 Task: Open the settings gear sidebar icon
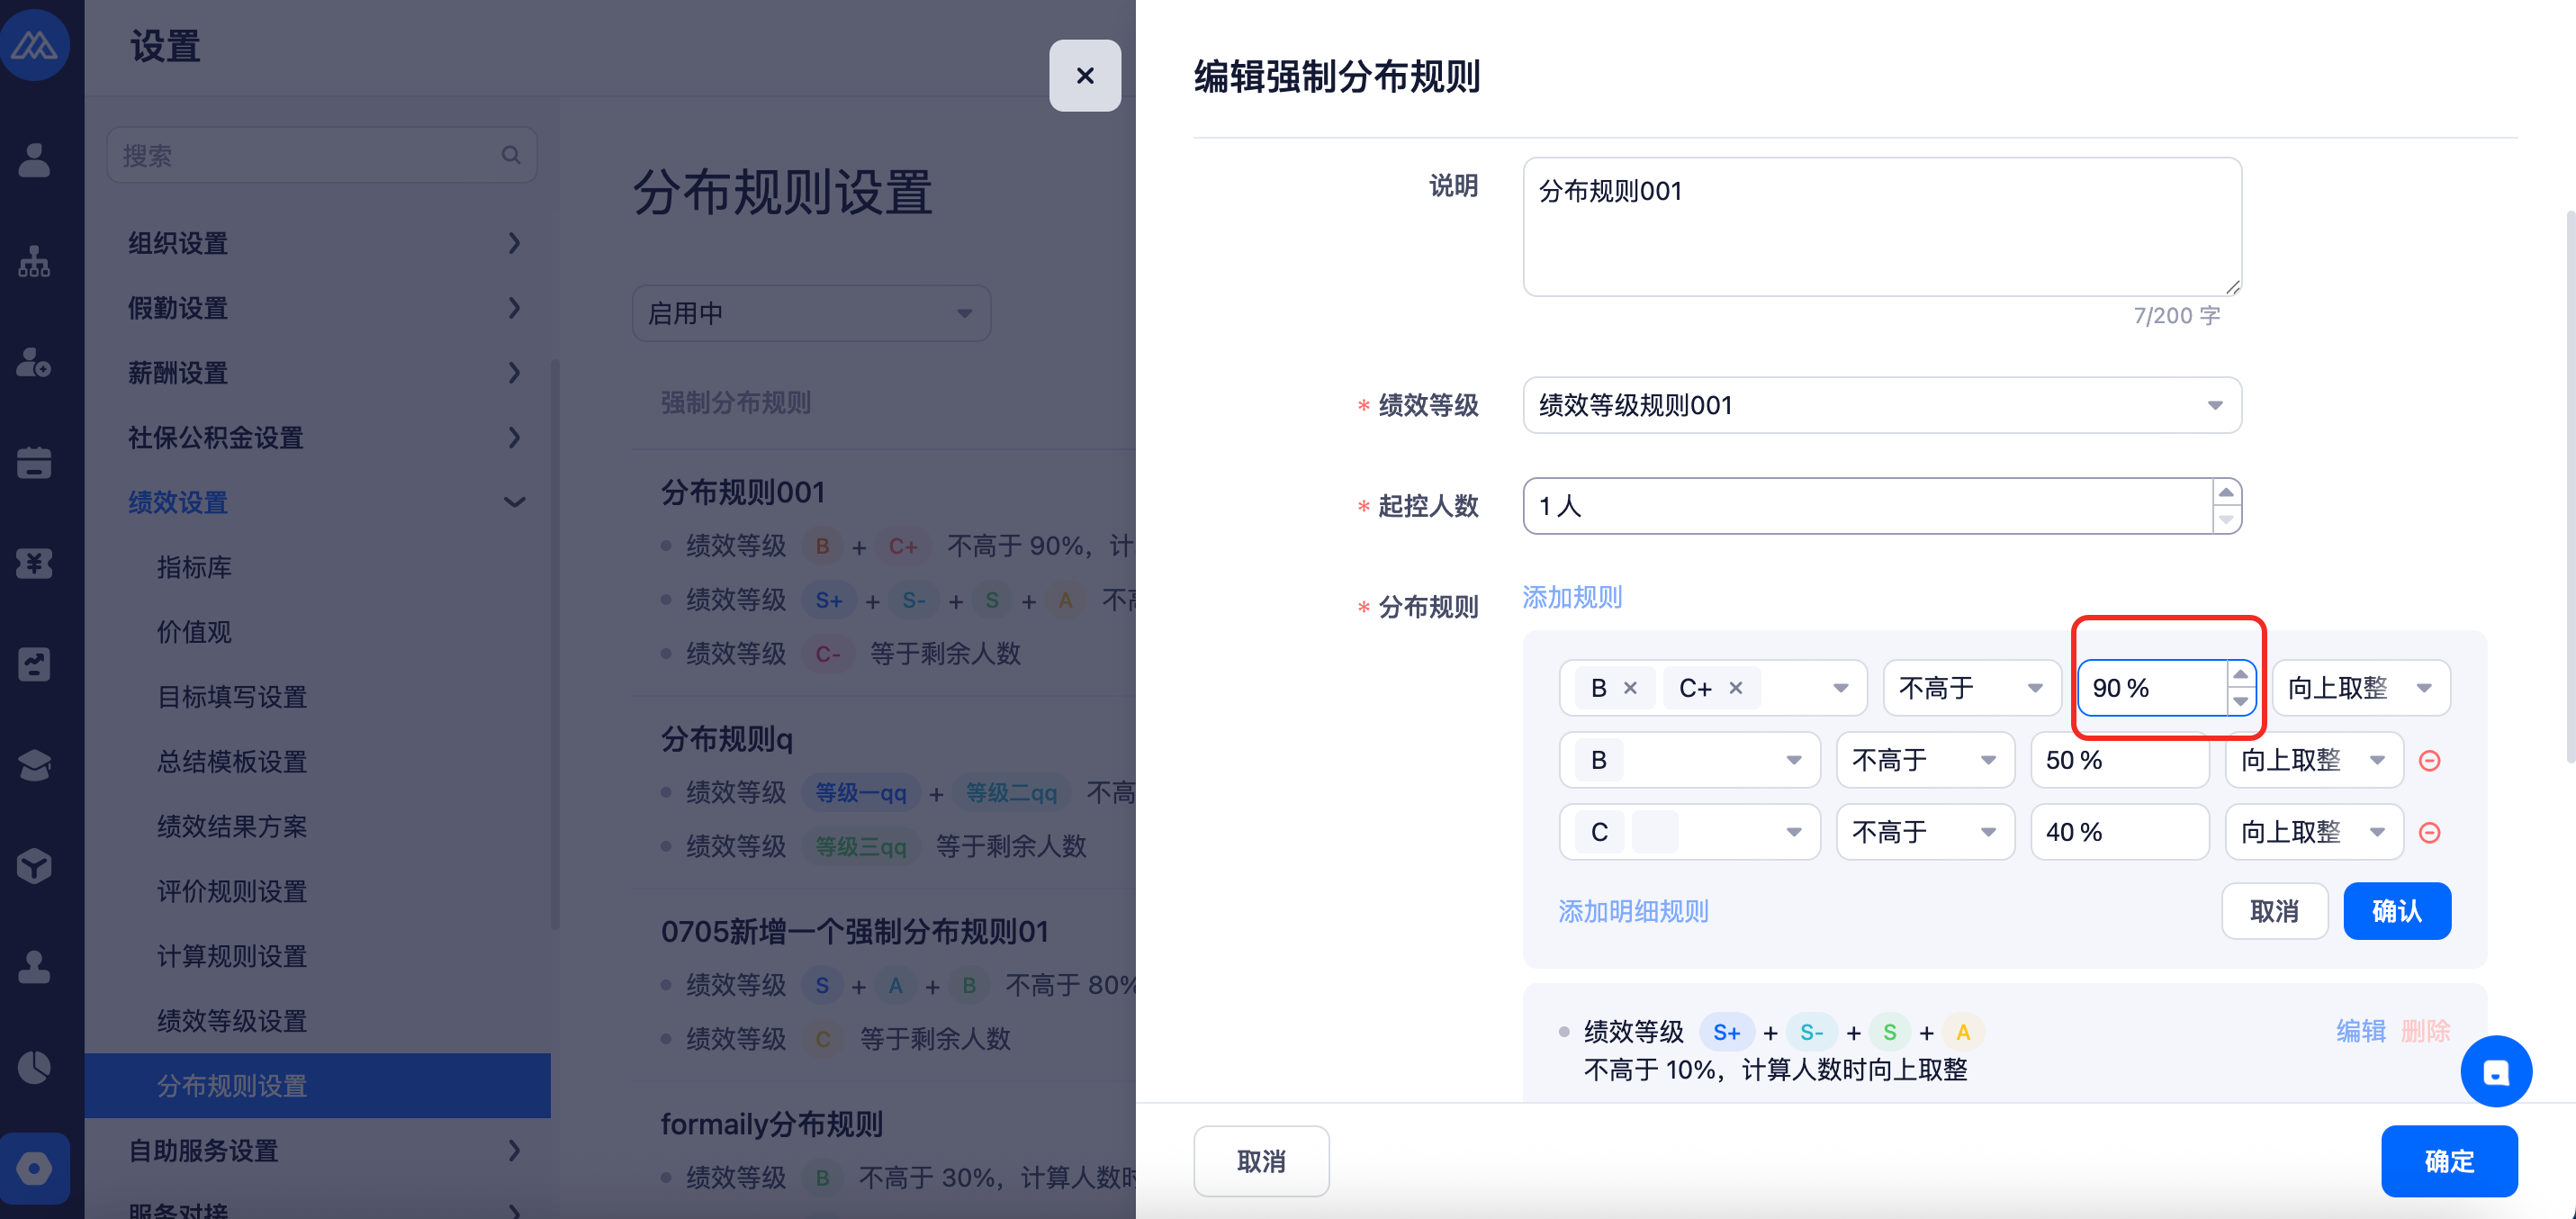[35, 1168]
